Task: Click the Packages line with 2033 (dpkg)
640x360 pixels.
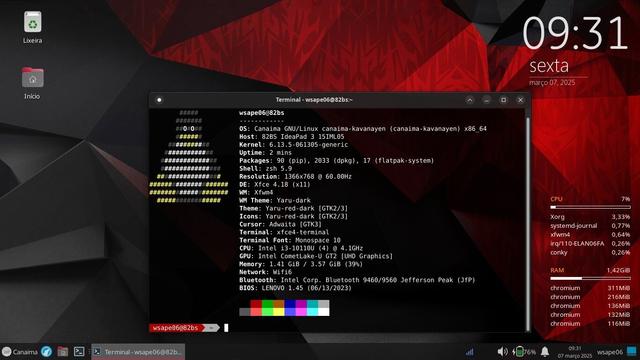Action: (x=336, y=160)
